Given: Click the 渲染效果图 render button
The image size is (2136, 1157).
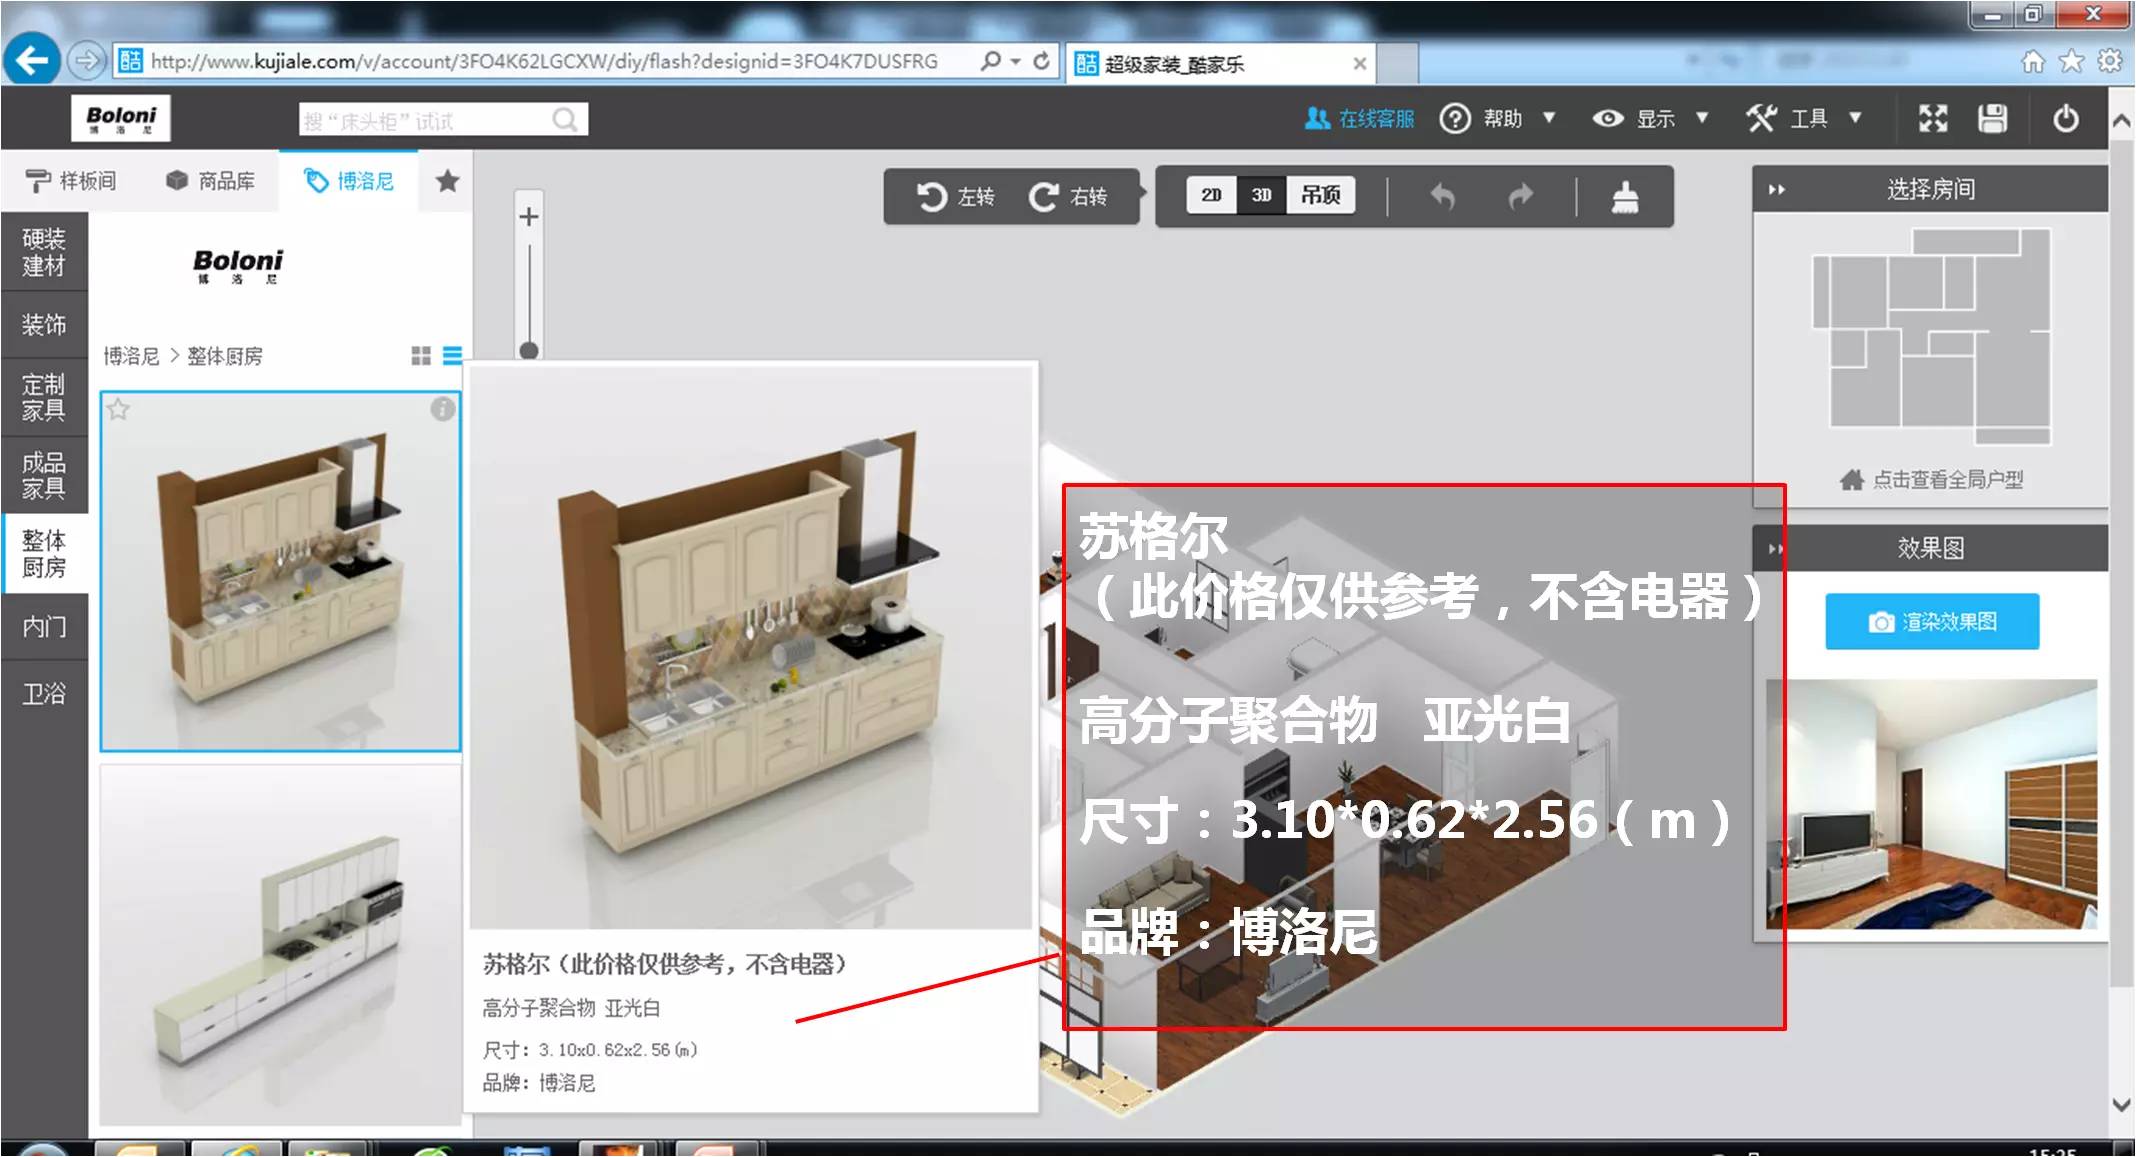Looking at the screenshot, I should (1932, 622).
